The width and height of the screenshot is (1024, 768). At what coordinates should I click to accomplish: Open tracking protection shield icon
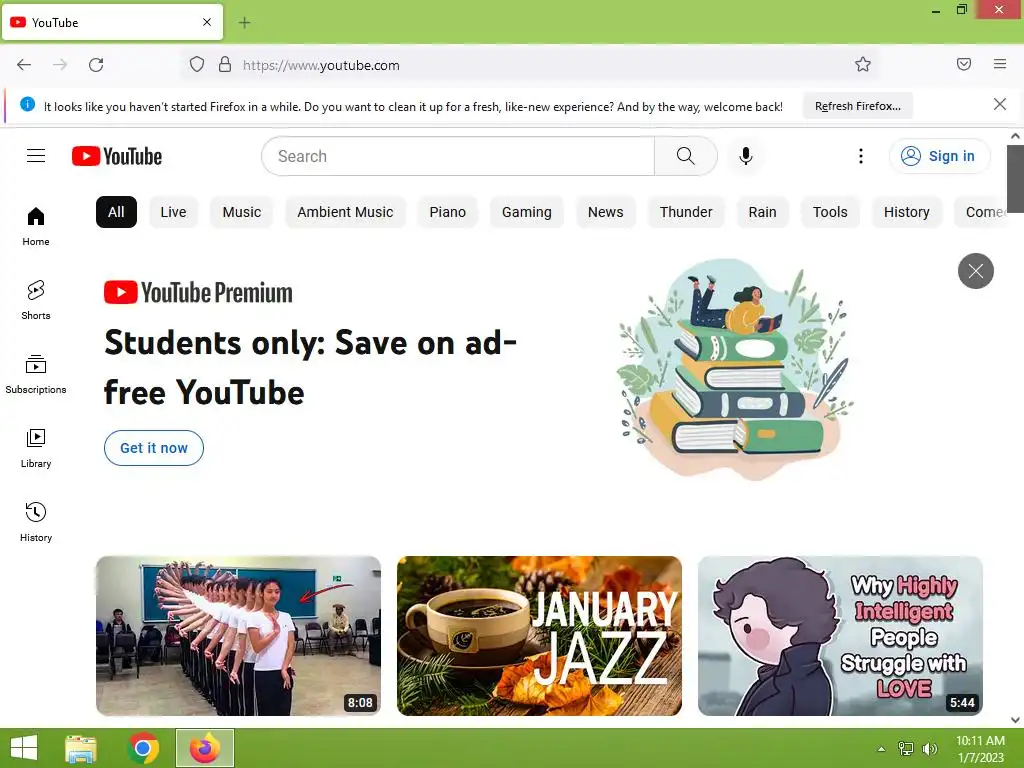[197, 65]
